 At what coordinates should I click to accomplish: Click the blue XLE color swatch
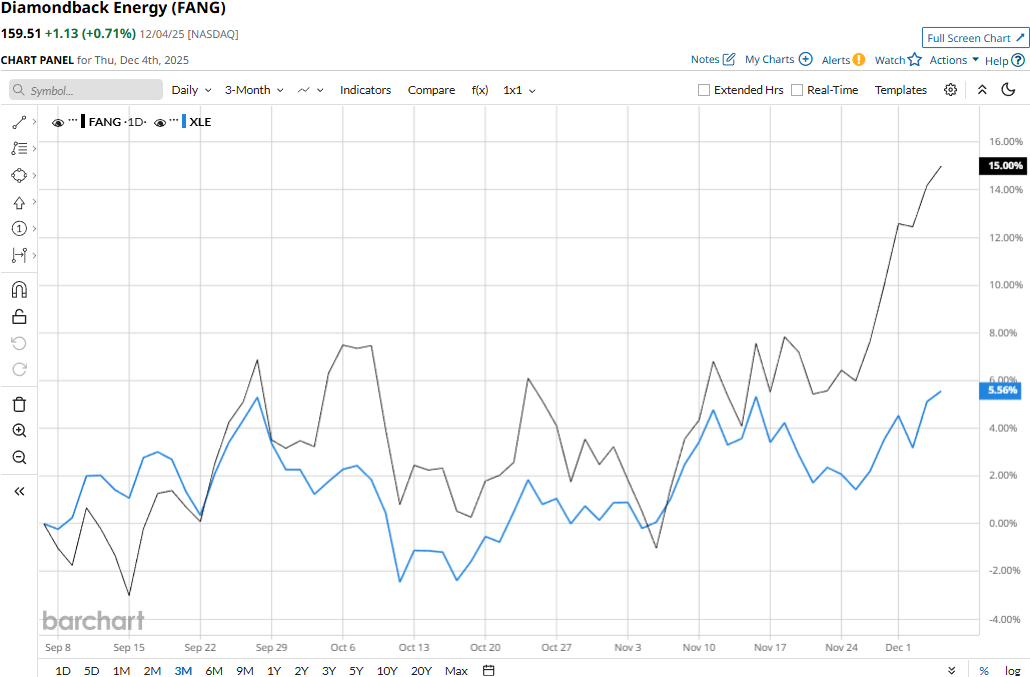[184, 121]
